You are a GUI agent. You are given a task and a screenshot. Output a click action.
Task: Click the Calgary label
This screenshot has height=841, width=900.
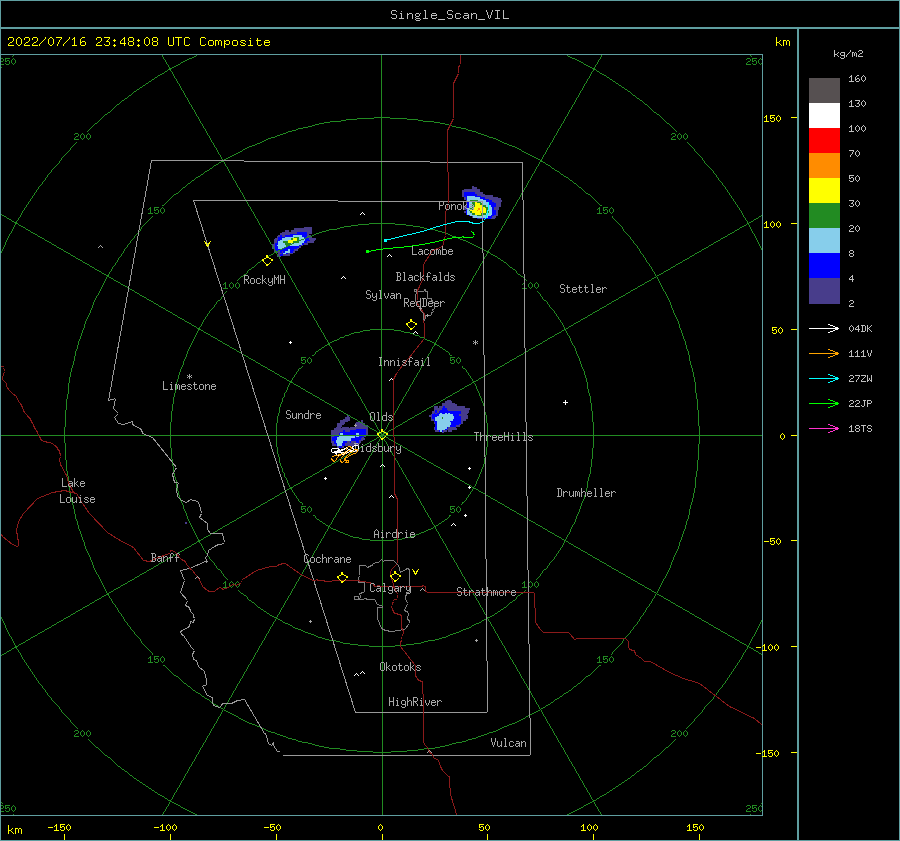pyautogui.click(x=390, y=588)
